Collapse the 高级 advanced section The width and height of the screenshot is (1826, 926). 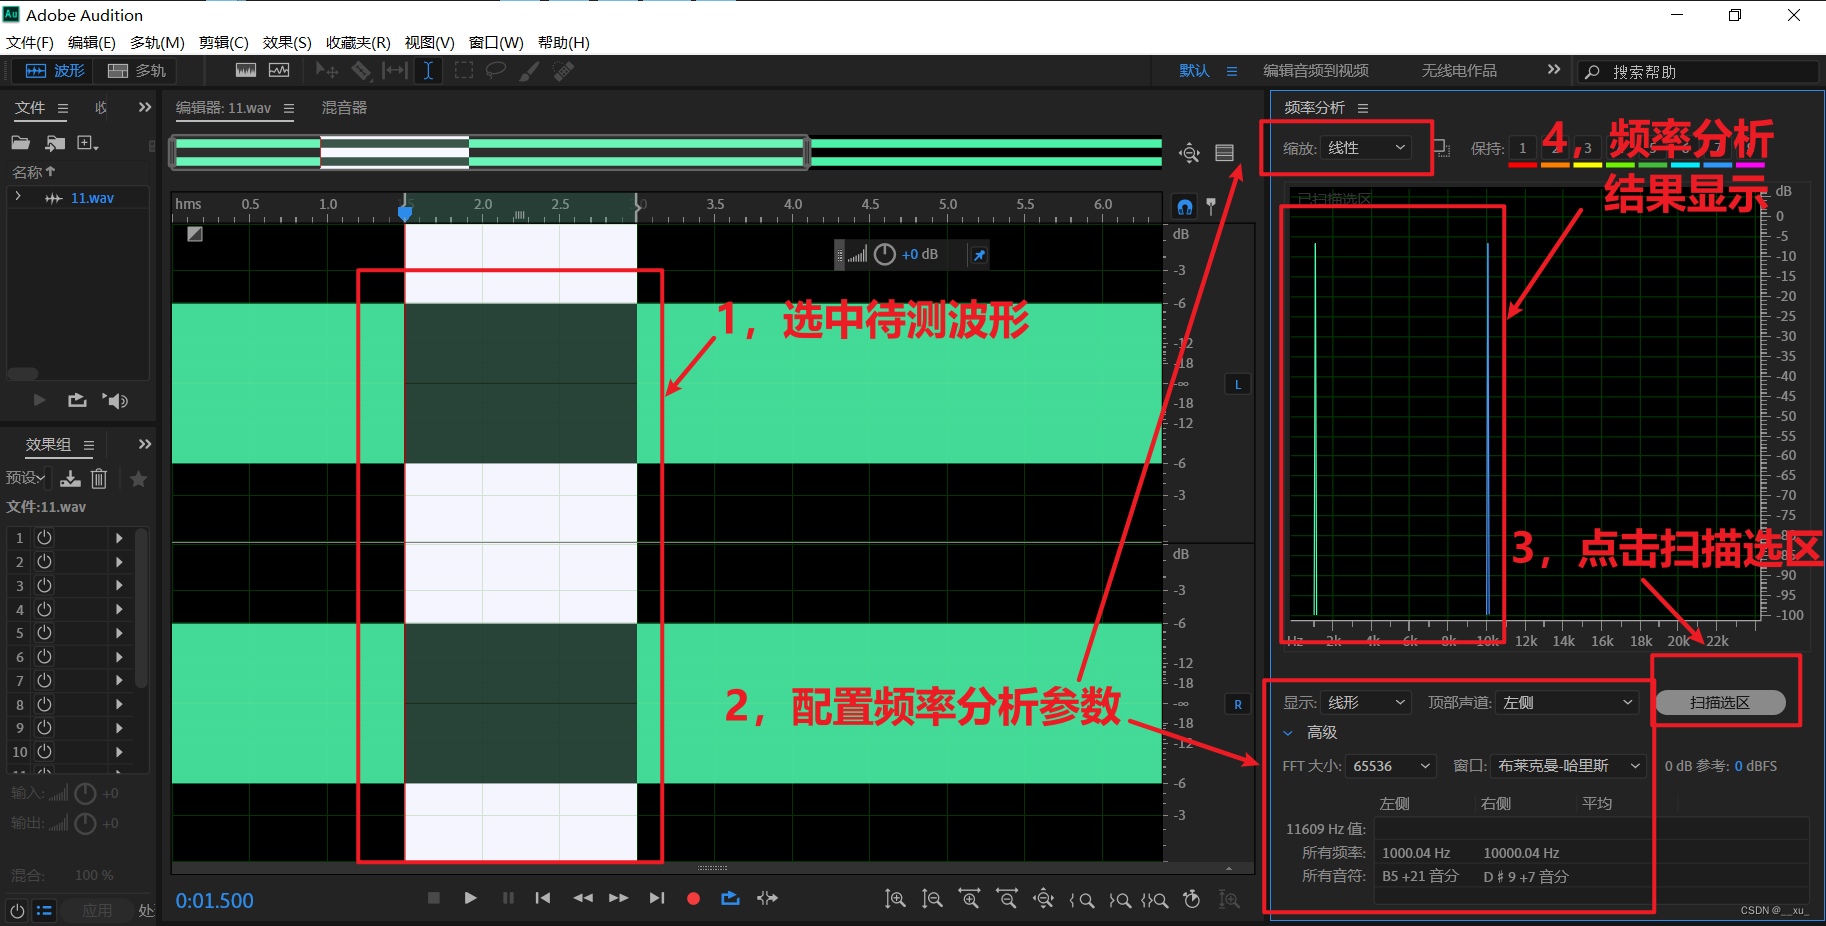coord(1288,733)
